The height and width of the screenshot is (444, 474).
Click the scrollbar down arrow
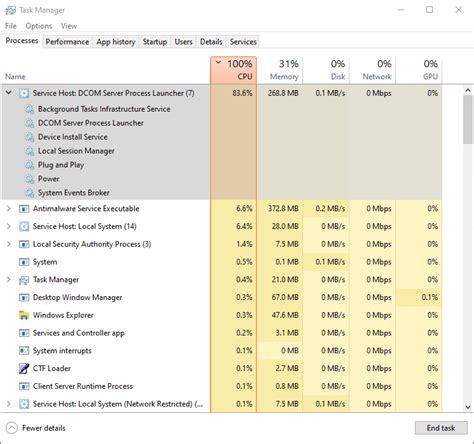point(468,407)
